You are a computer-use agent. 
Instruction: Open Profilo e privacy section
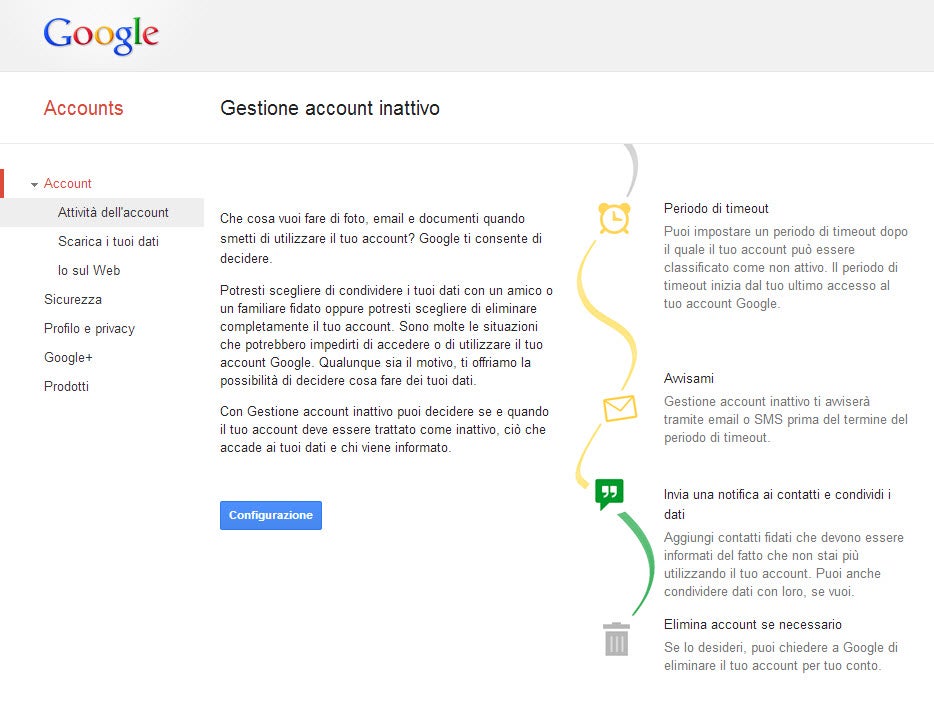pyautogui.click(x=89, y=328)
